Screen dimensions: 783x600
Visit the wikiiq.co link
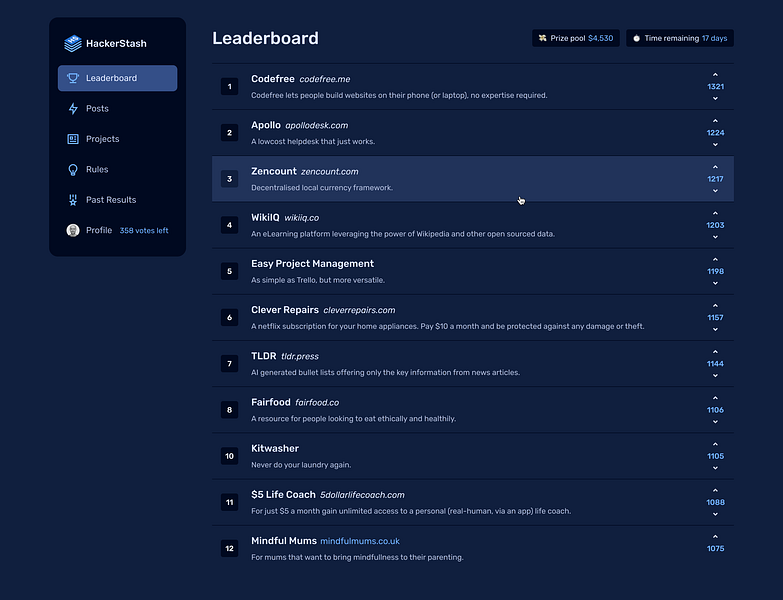[302, 218]
